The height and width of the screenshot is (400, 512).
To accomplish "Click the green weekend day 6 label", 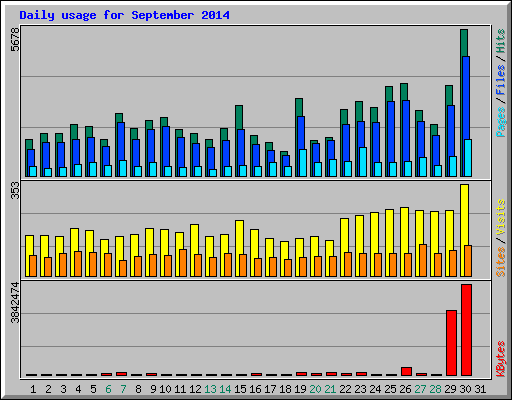I will click(x=108, y=389).
